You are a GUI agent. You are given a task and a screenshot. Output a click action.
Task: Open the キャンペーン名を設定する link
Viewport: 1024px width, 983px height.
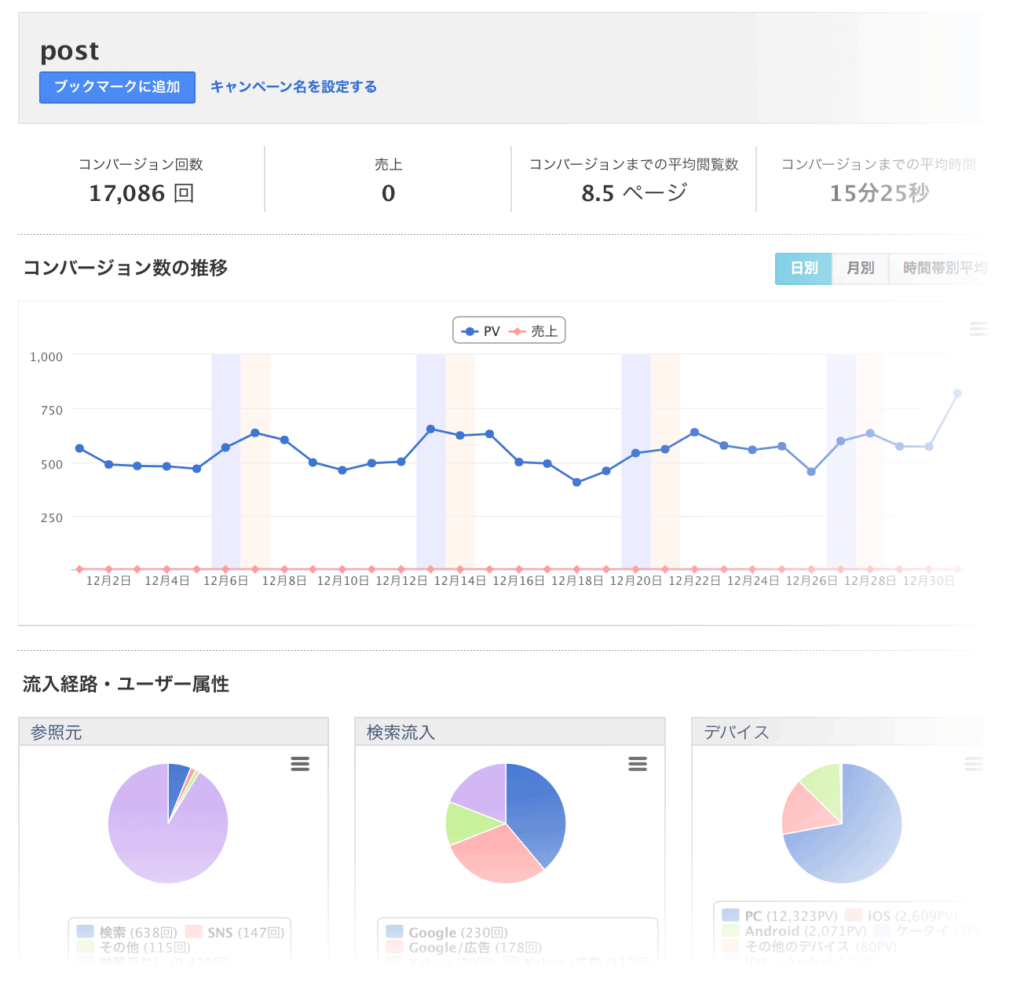[x=293, y=87]
